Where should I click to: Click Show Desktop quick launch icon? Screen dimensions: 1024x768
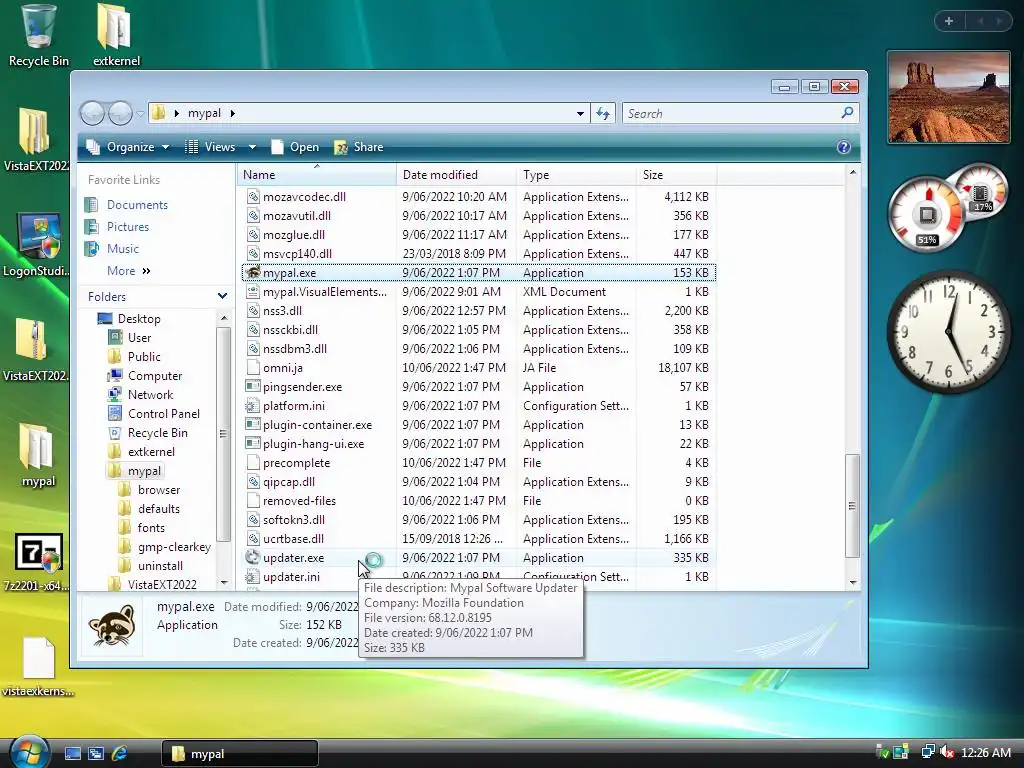tap(73, 754)
